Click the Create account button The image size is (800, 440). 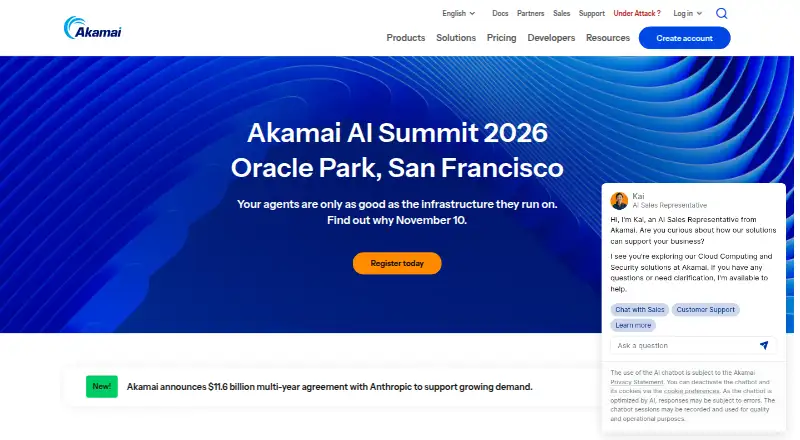(x=684, y=38)
